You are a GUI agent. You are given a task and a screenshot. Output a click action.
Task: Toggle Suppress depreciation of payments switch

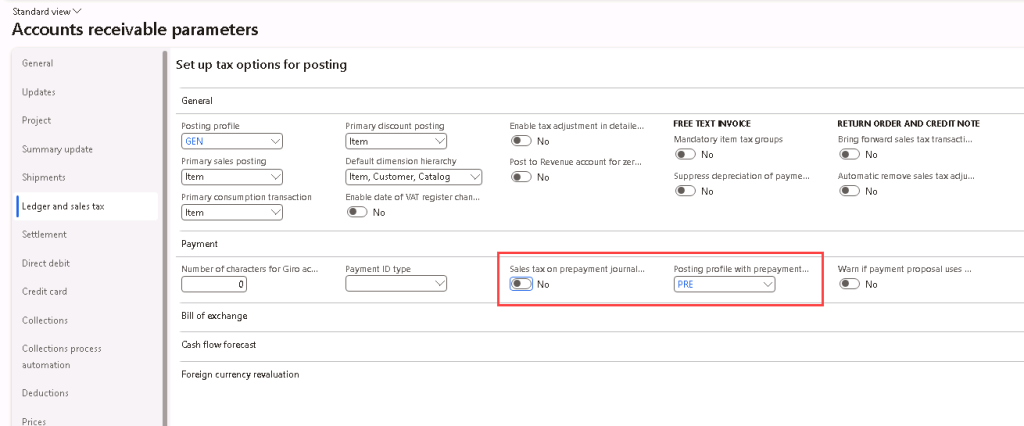pyautogui.click(x=685, y=191)
